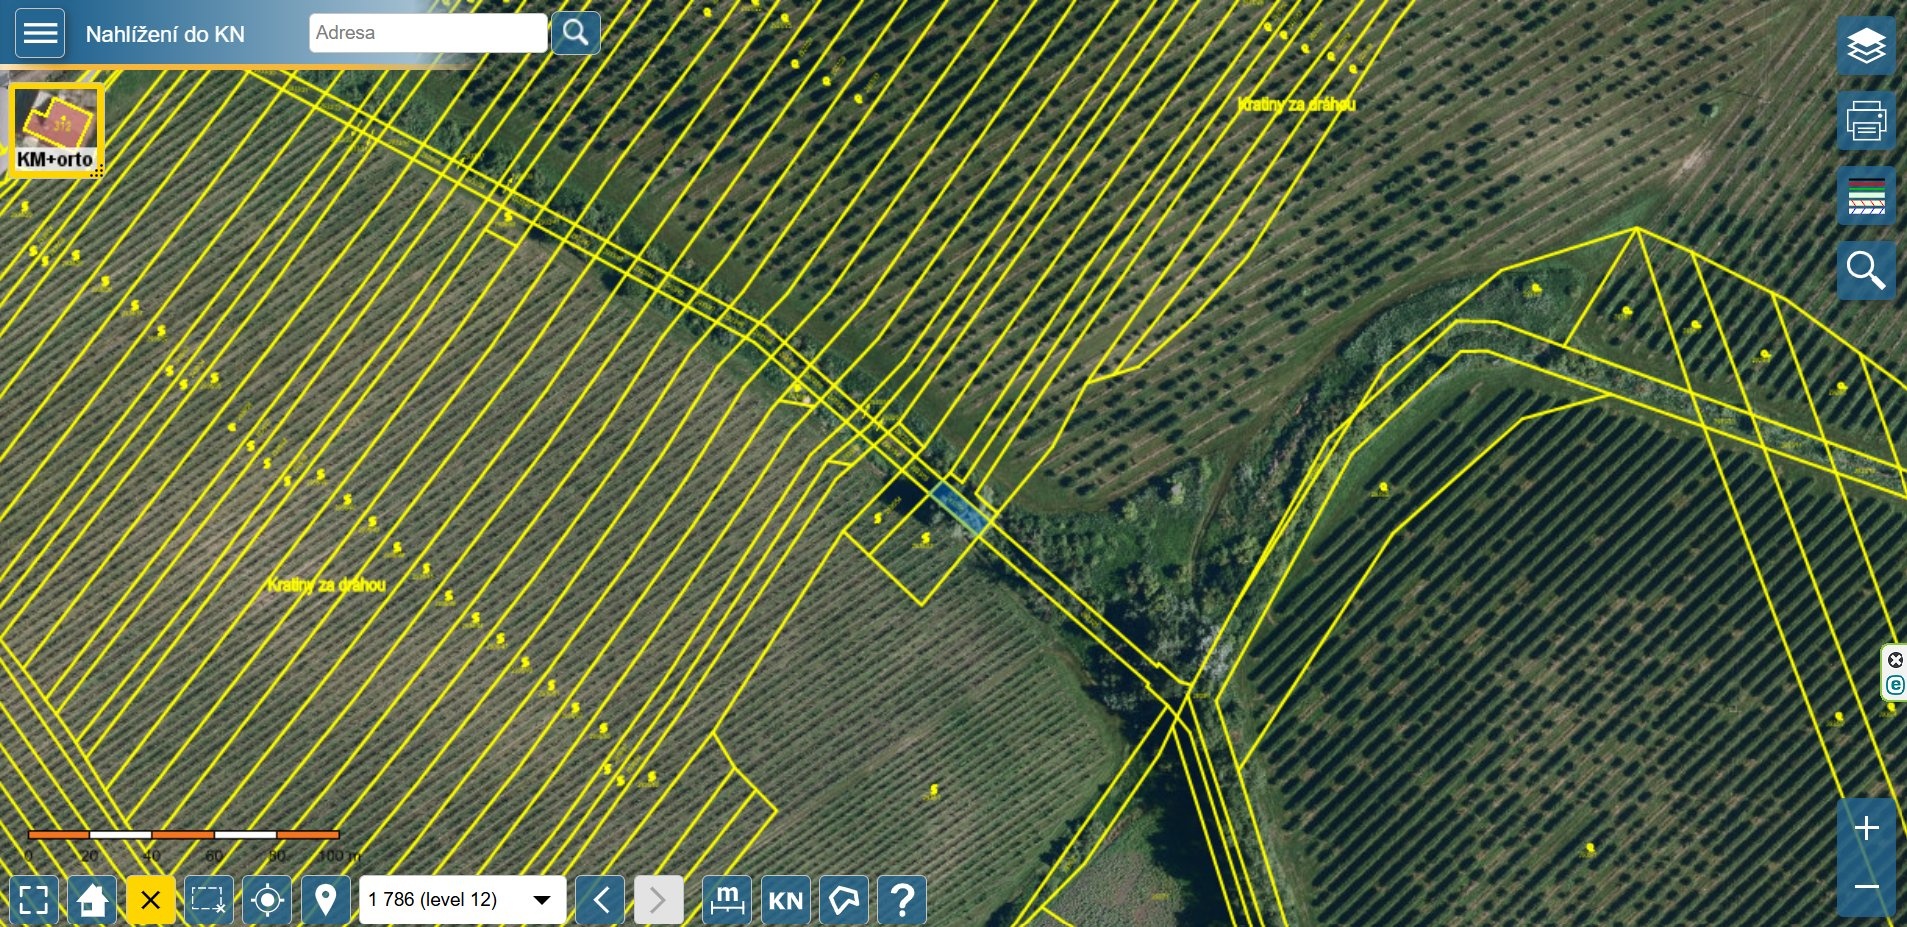Open the measurement tool
Screen dimensions: 1907x927
727,900
